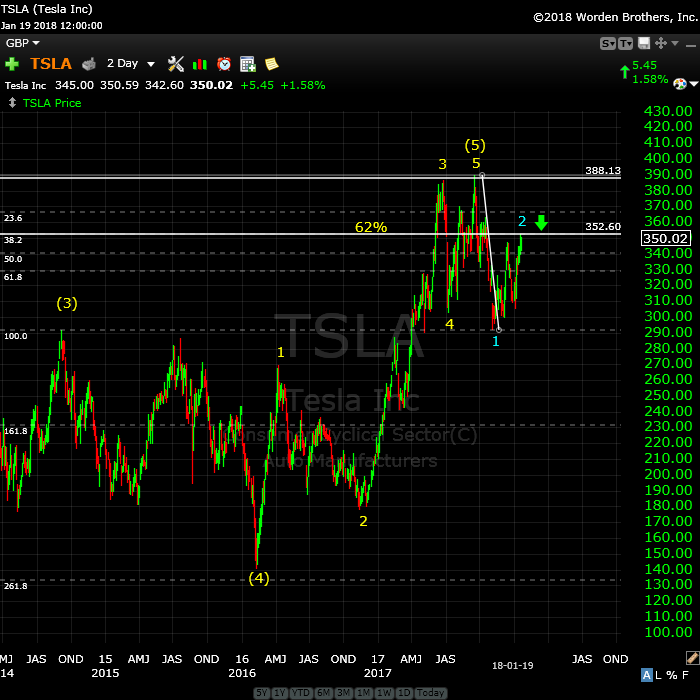This screenshot has height=700, width=700.
Task: Click the candlestick chart style icon
Action: tap(200, 65)
